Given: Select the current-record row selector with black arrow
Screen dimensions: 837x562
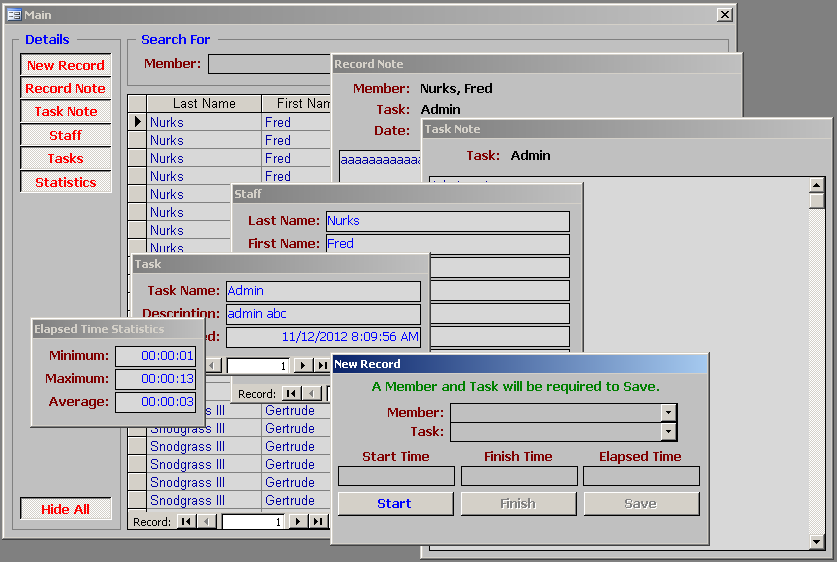Looking at the screenshot, I should click(137, 122).
